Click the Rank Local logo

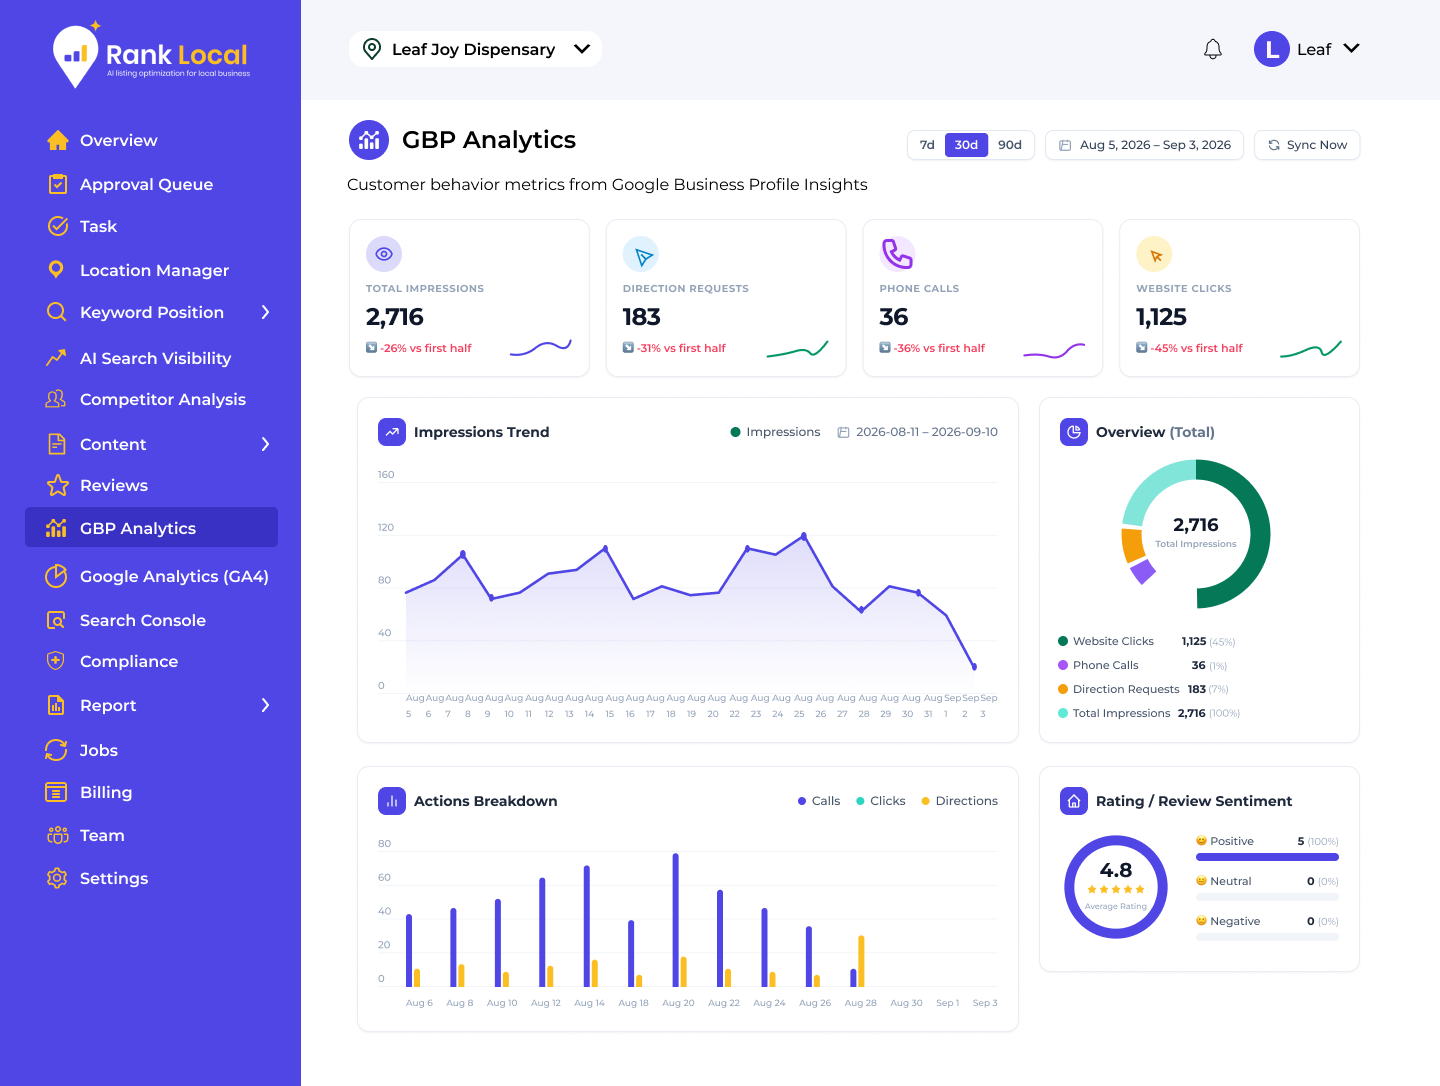point(151,55)
